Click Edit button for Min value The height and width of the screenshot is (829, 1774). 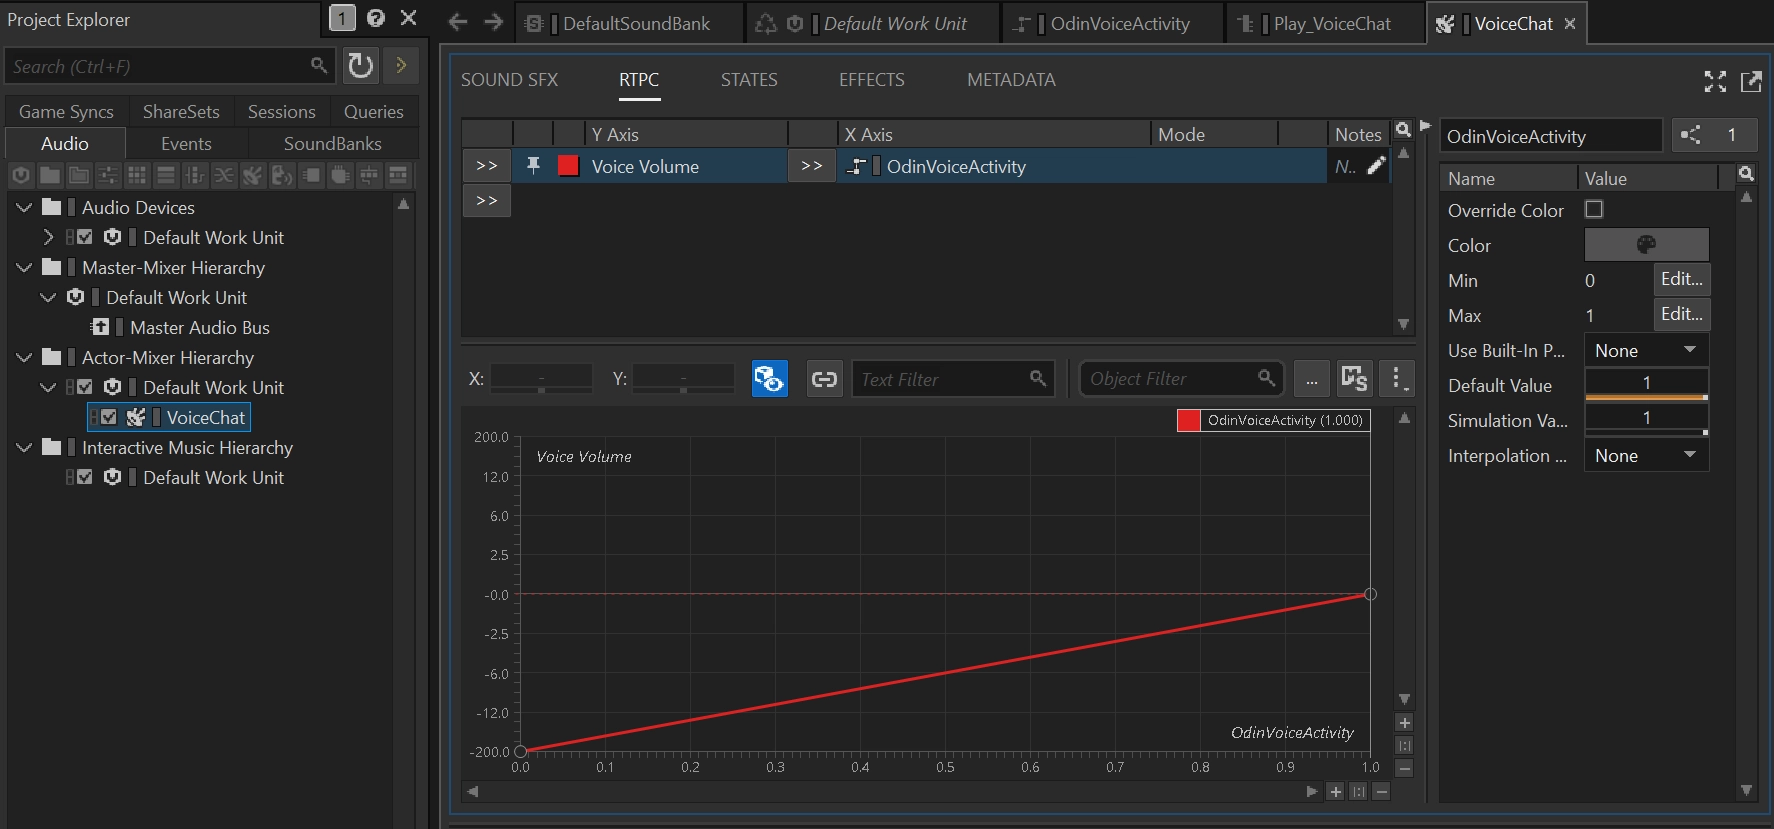pyautogui.click(x=1682, y=279)
